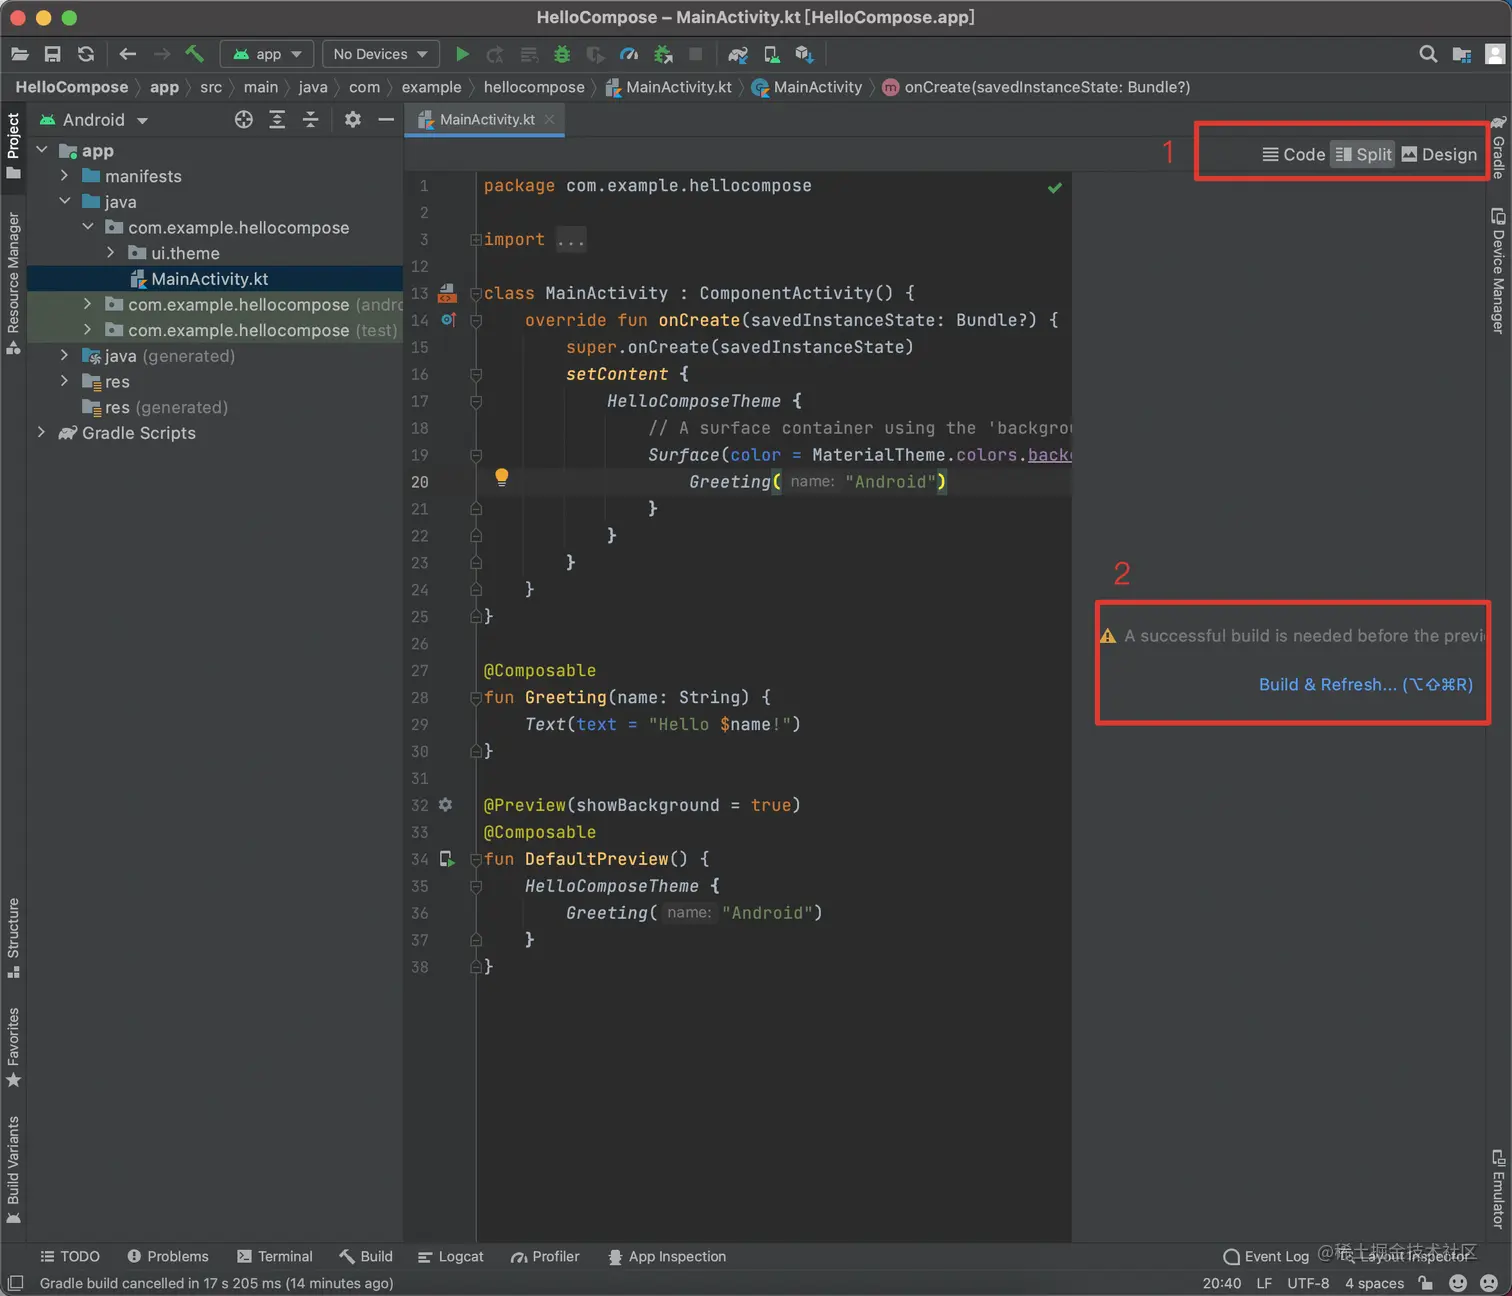1512x1296 pixels.
Task: Attach debugger to Android process icon
Action: 662,54
